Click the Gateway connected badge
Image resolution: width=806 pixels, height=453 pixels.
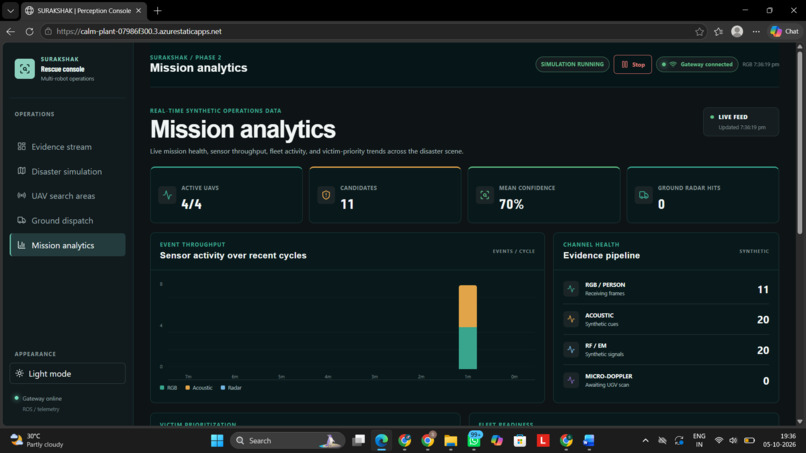pos(697,64)
